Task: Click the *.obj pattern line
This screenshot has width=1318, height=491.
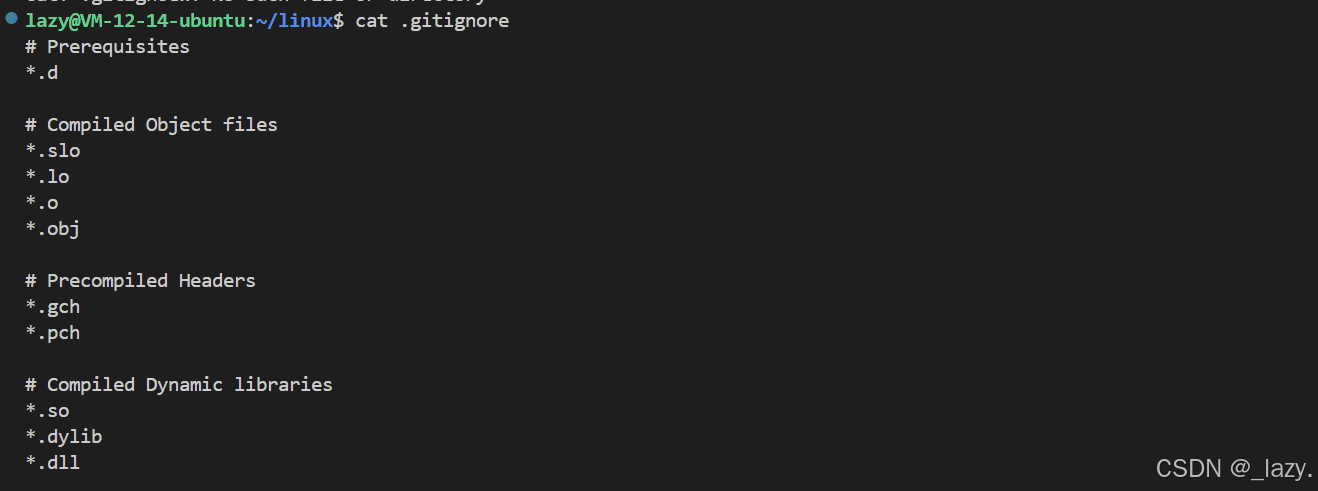Action: [53, 229]
